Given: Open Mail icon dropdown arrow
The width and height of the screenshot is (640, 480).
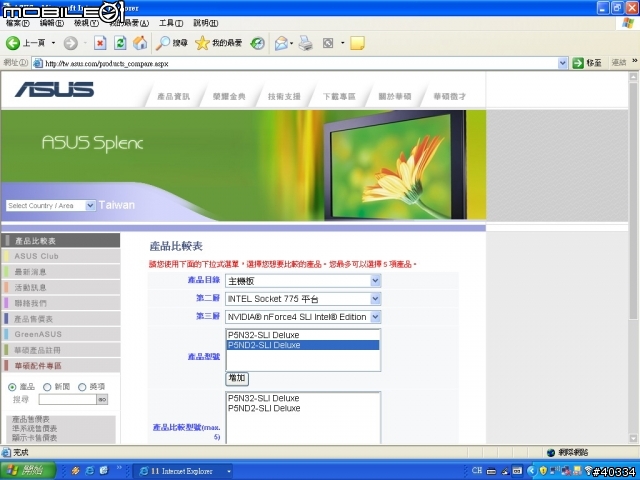Looking at the screenshot, I should pyautogui.click(x=291, y=43).
